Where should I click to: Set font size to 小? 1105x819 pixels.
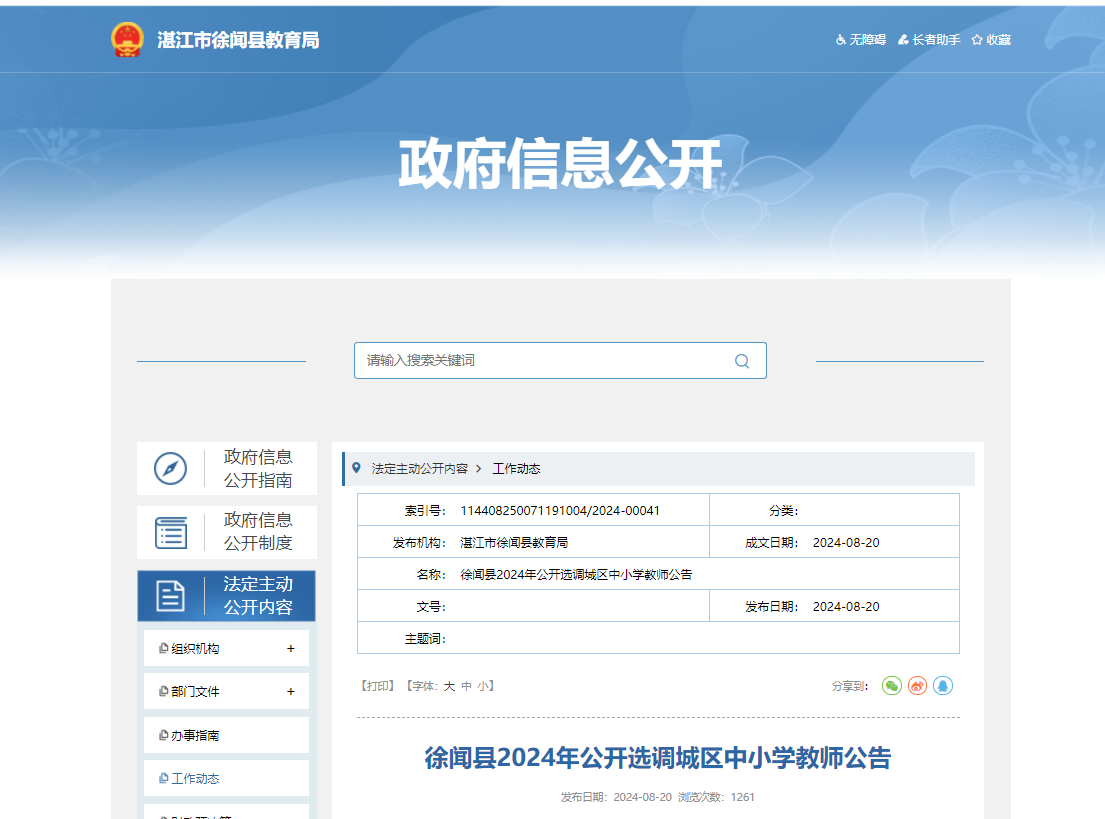(483, 686)
